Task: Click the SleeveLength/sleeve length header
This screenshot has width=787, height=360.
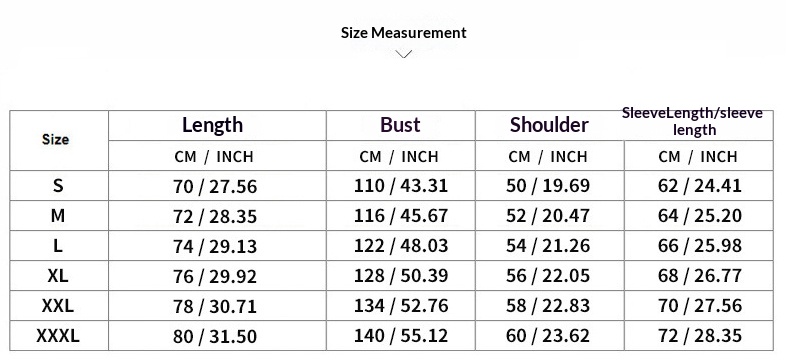Action: click(693, 122)
